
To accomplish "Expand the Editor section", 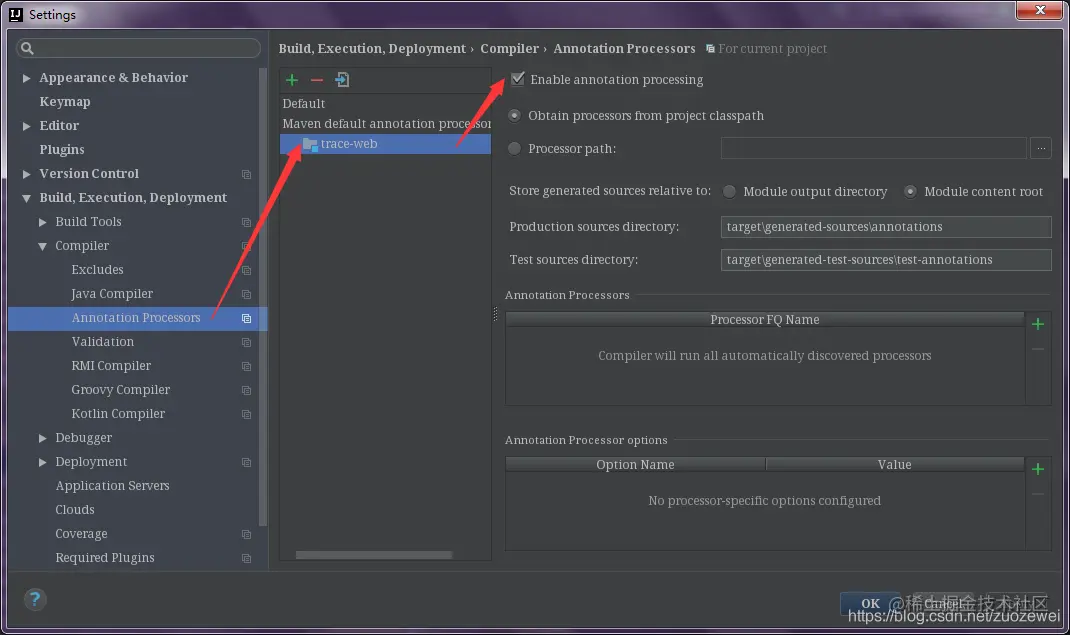I will coord(27,126).
